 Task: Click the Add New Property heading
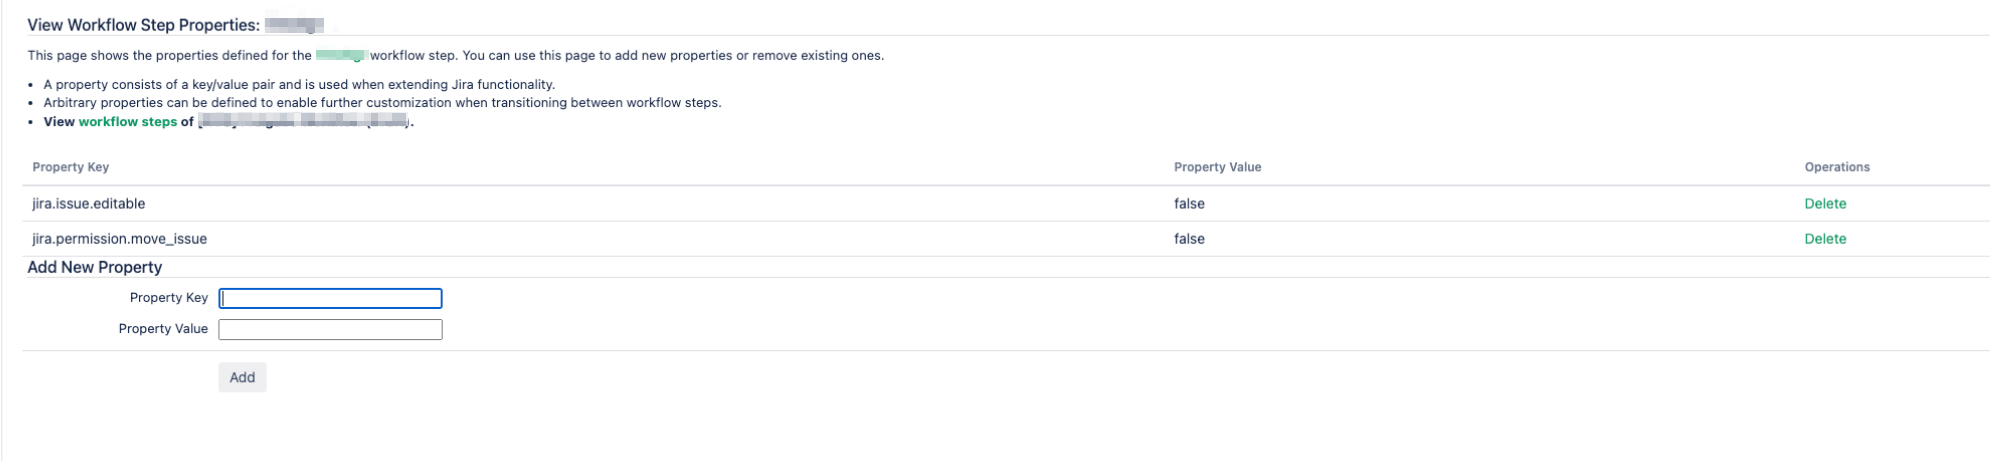click(x=95, y=268)
